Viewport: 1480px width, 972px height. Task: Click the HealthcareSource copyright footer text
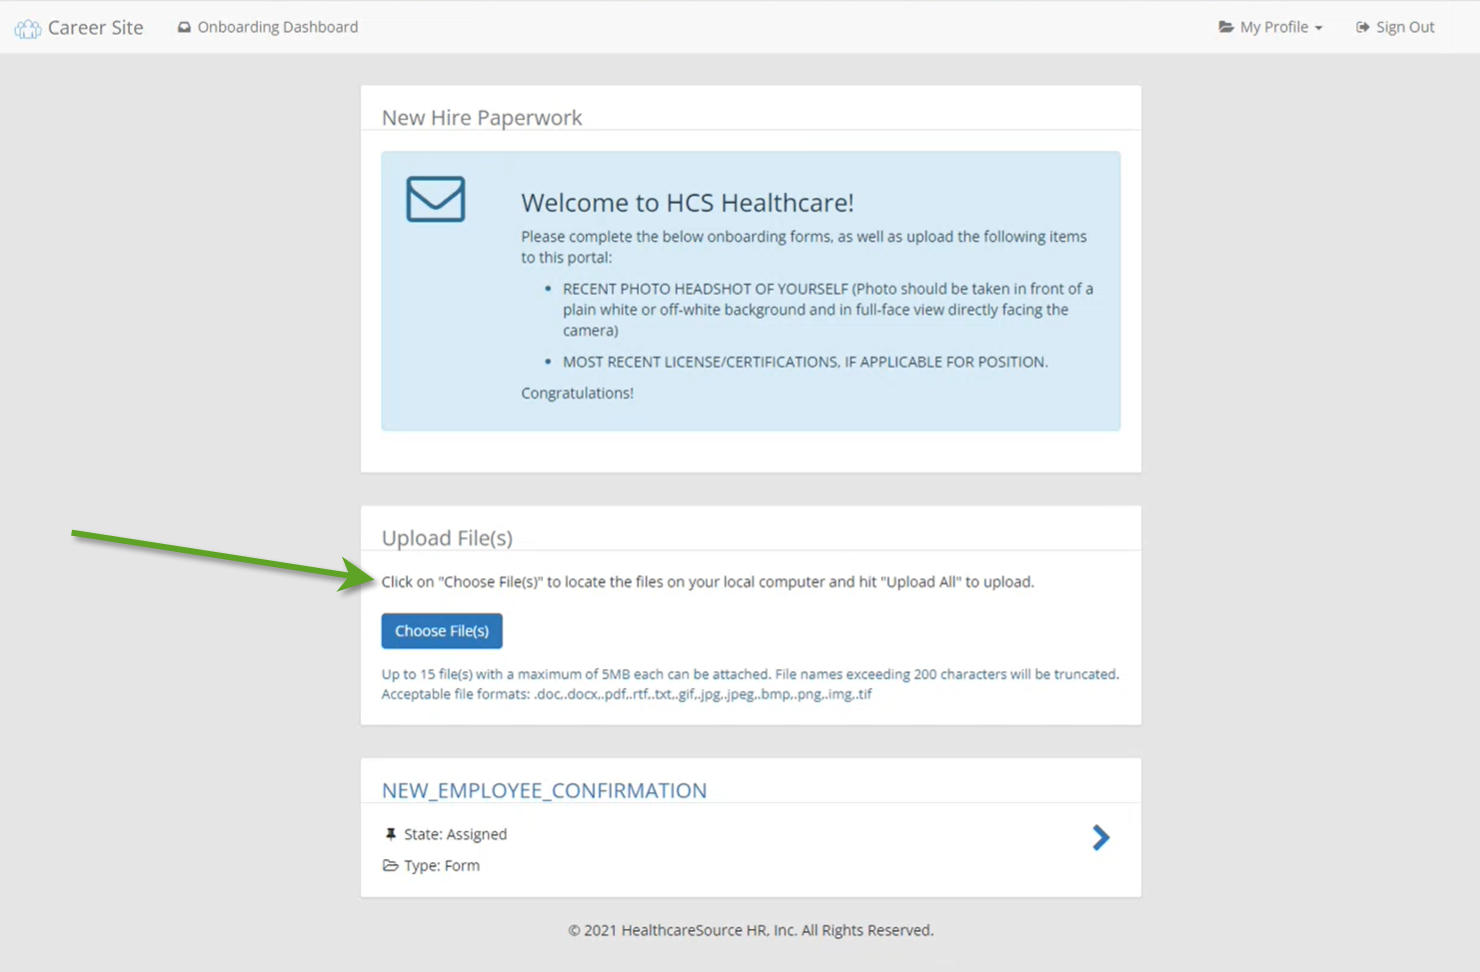coord(750,930)
